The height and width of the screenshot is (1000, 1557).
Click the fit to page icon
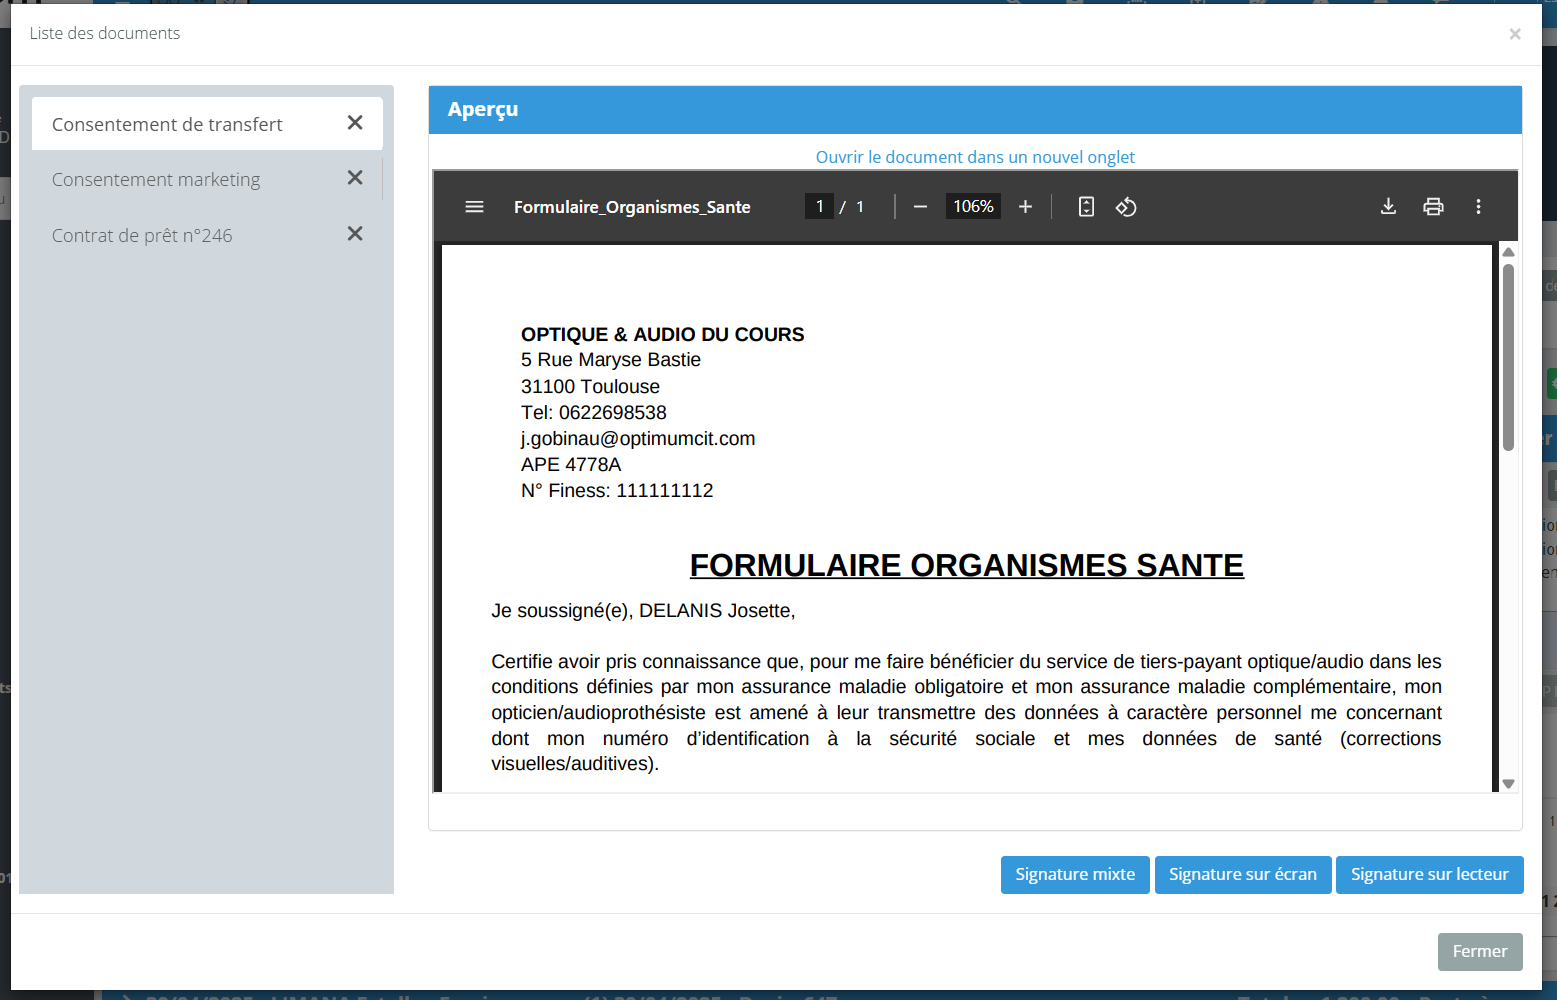1086,207
